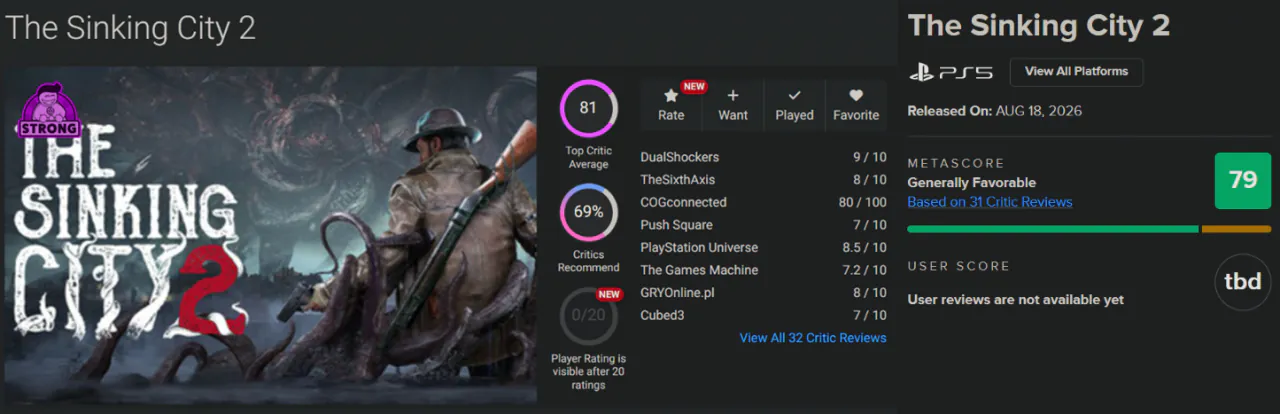
Task: Click the 8.5 / 10 PlayStation Universe score
Action: (x=862, y=248)
